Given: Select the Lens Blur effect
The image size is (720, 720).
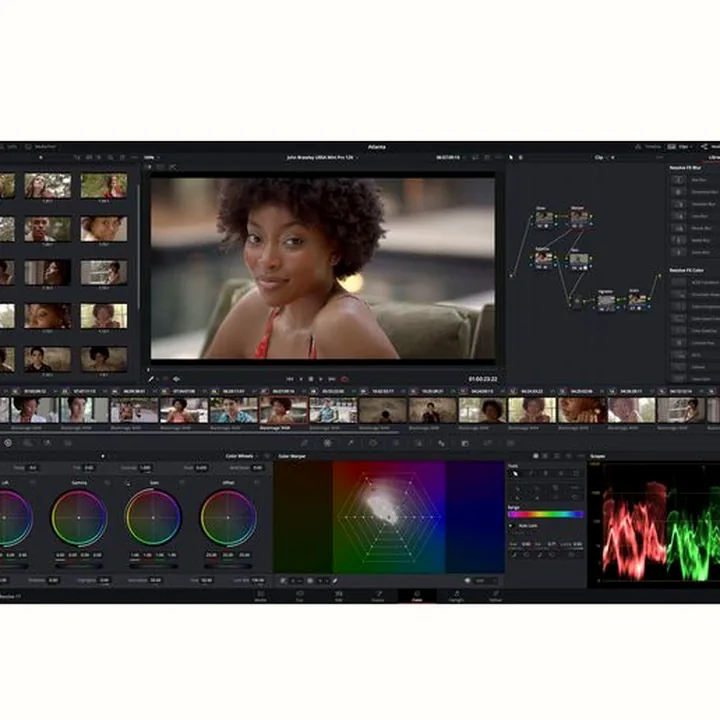Looking at the screenshot, I should (x=699, y=216).
